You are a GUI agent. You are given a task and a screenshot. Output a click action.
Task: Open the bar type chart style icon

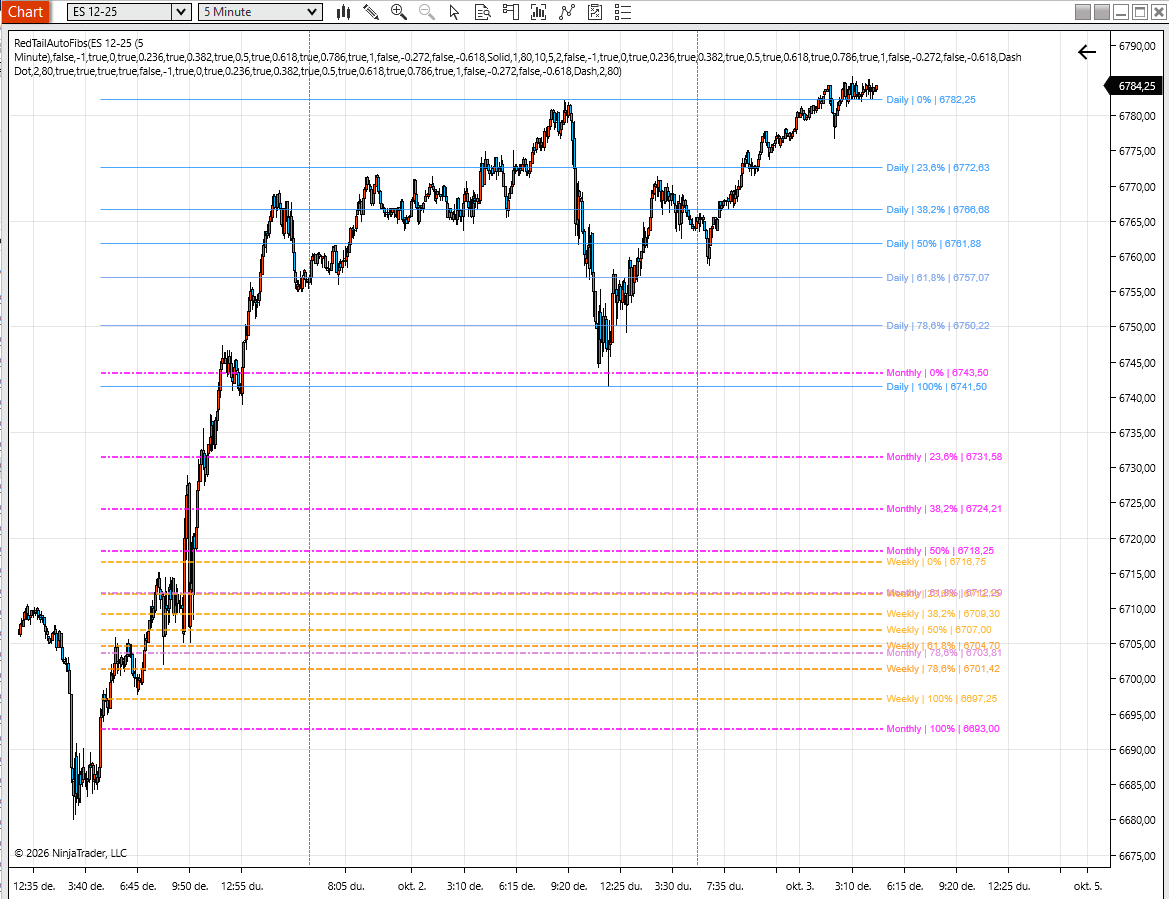pyautogui.click(x=343, y=12)
